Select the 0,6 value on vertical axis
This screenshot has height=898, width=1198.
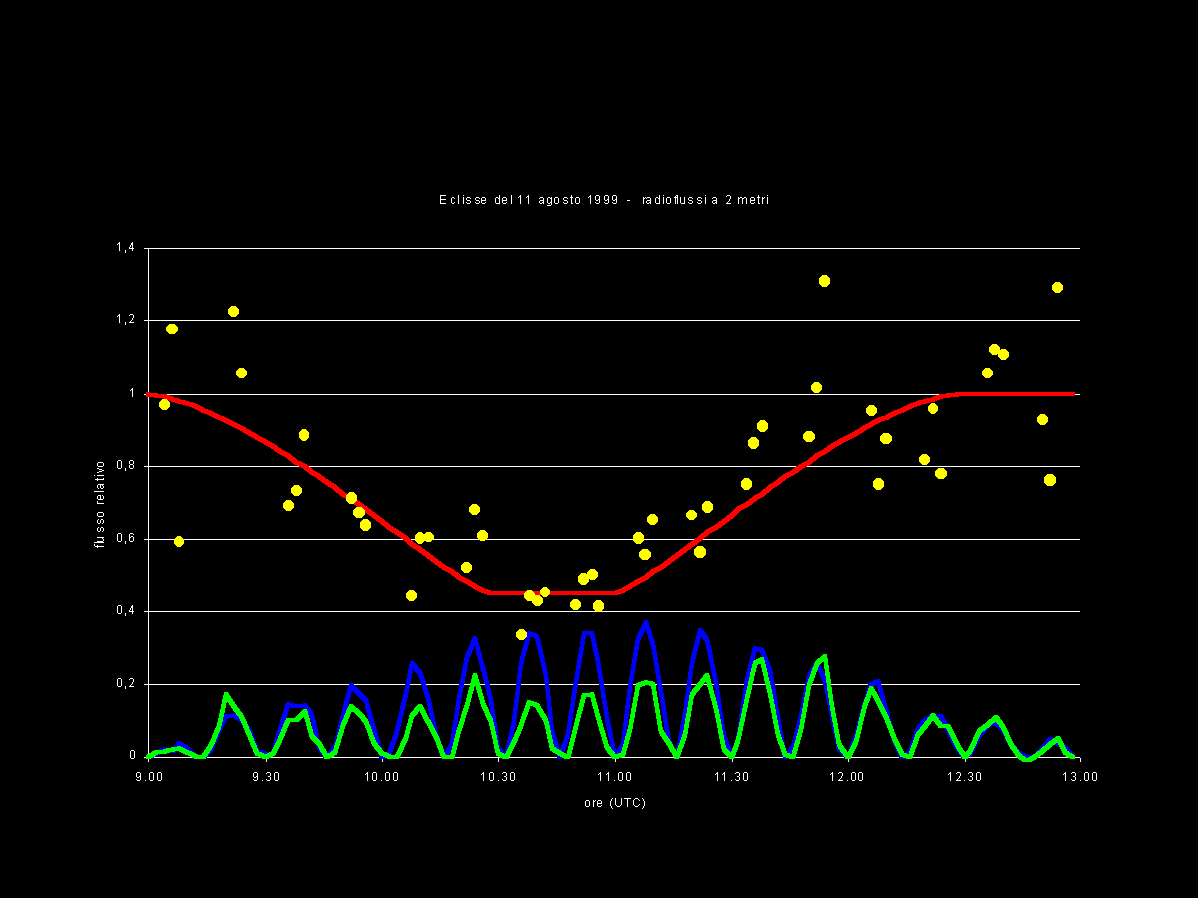[x=126, y=539]
